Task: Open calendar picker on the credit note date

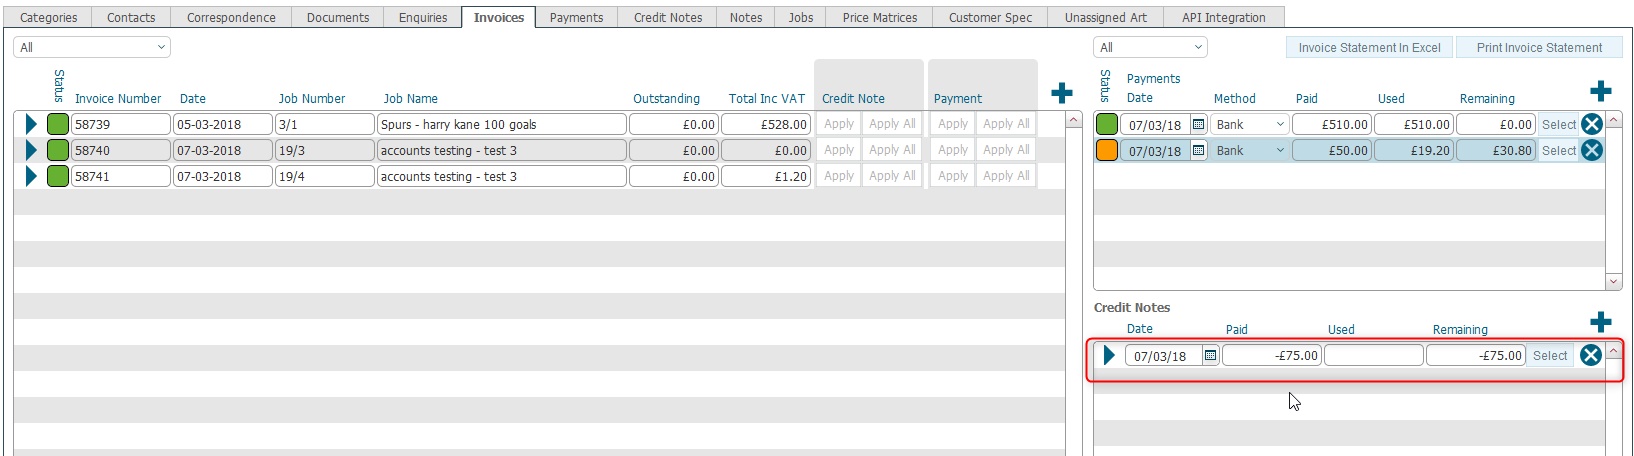Action: pyautogui.click(x=1210, y=355)
